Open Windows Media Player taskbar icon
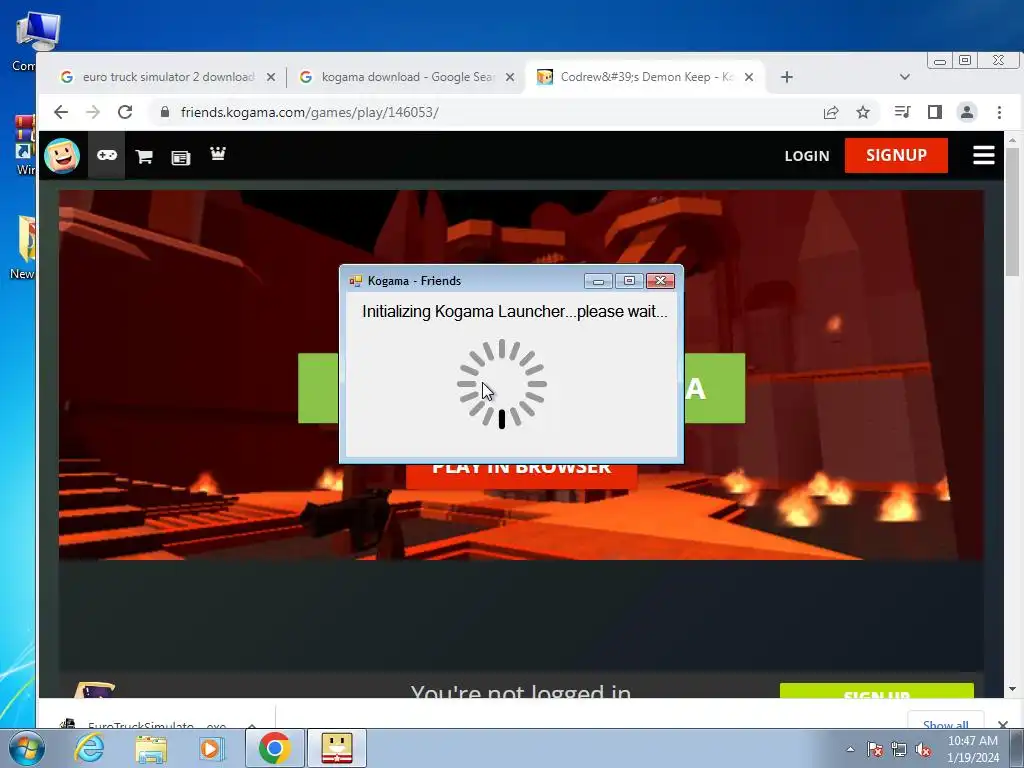This screenshot has height=768, width=1024. pyautogui.click(x=212, y=748)
